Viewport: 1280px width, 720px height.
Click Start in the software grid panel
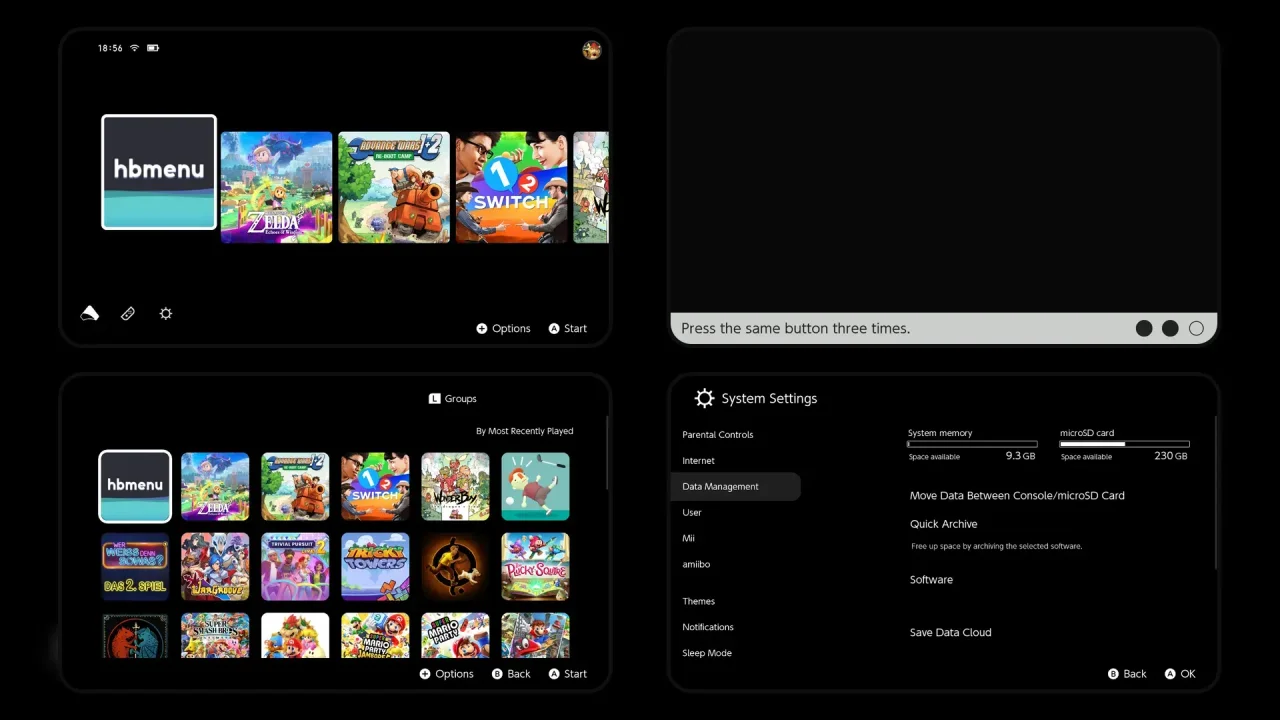click(x=568, y=674)
